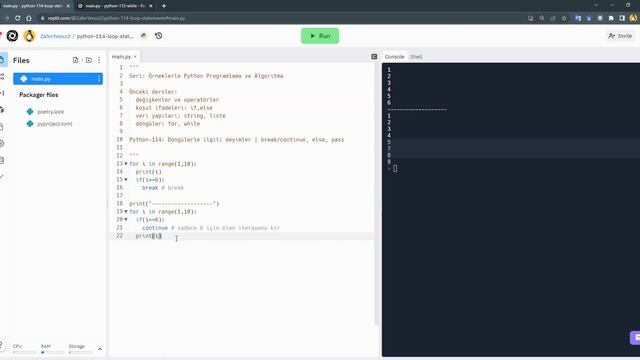This screenshot has width=640, height=360.
Task: Reload the page
Action: point(18,18)
